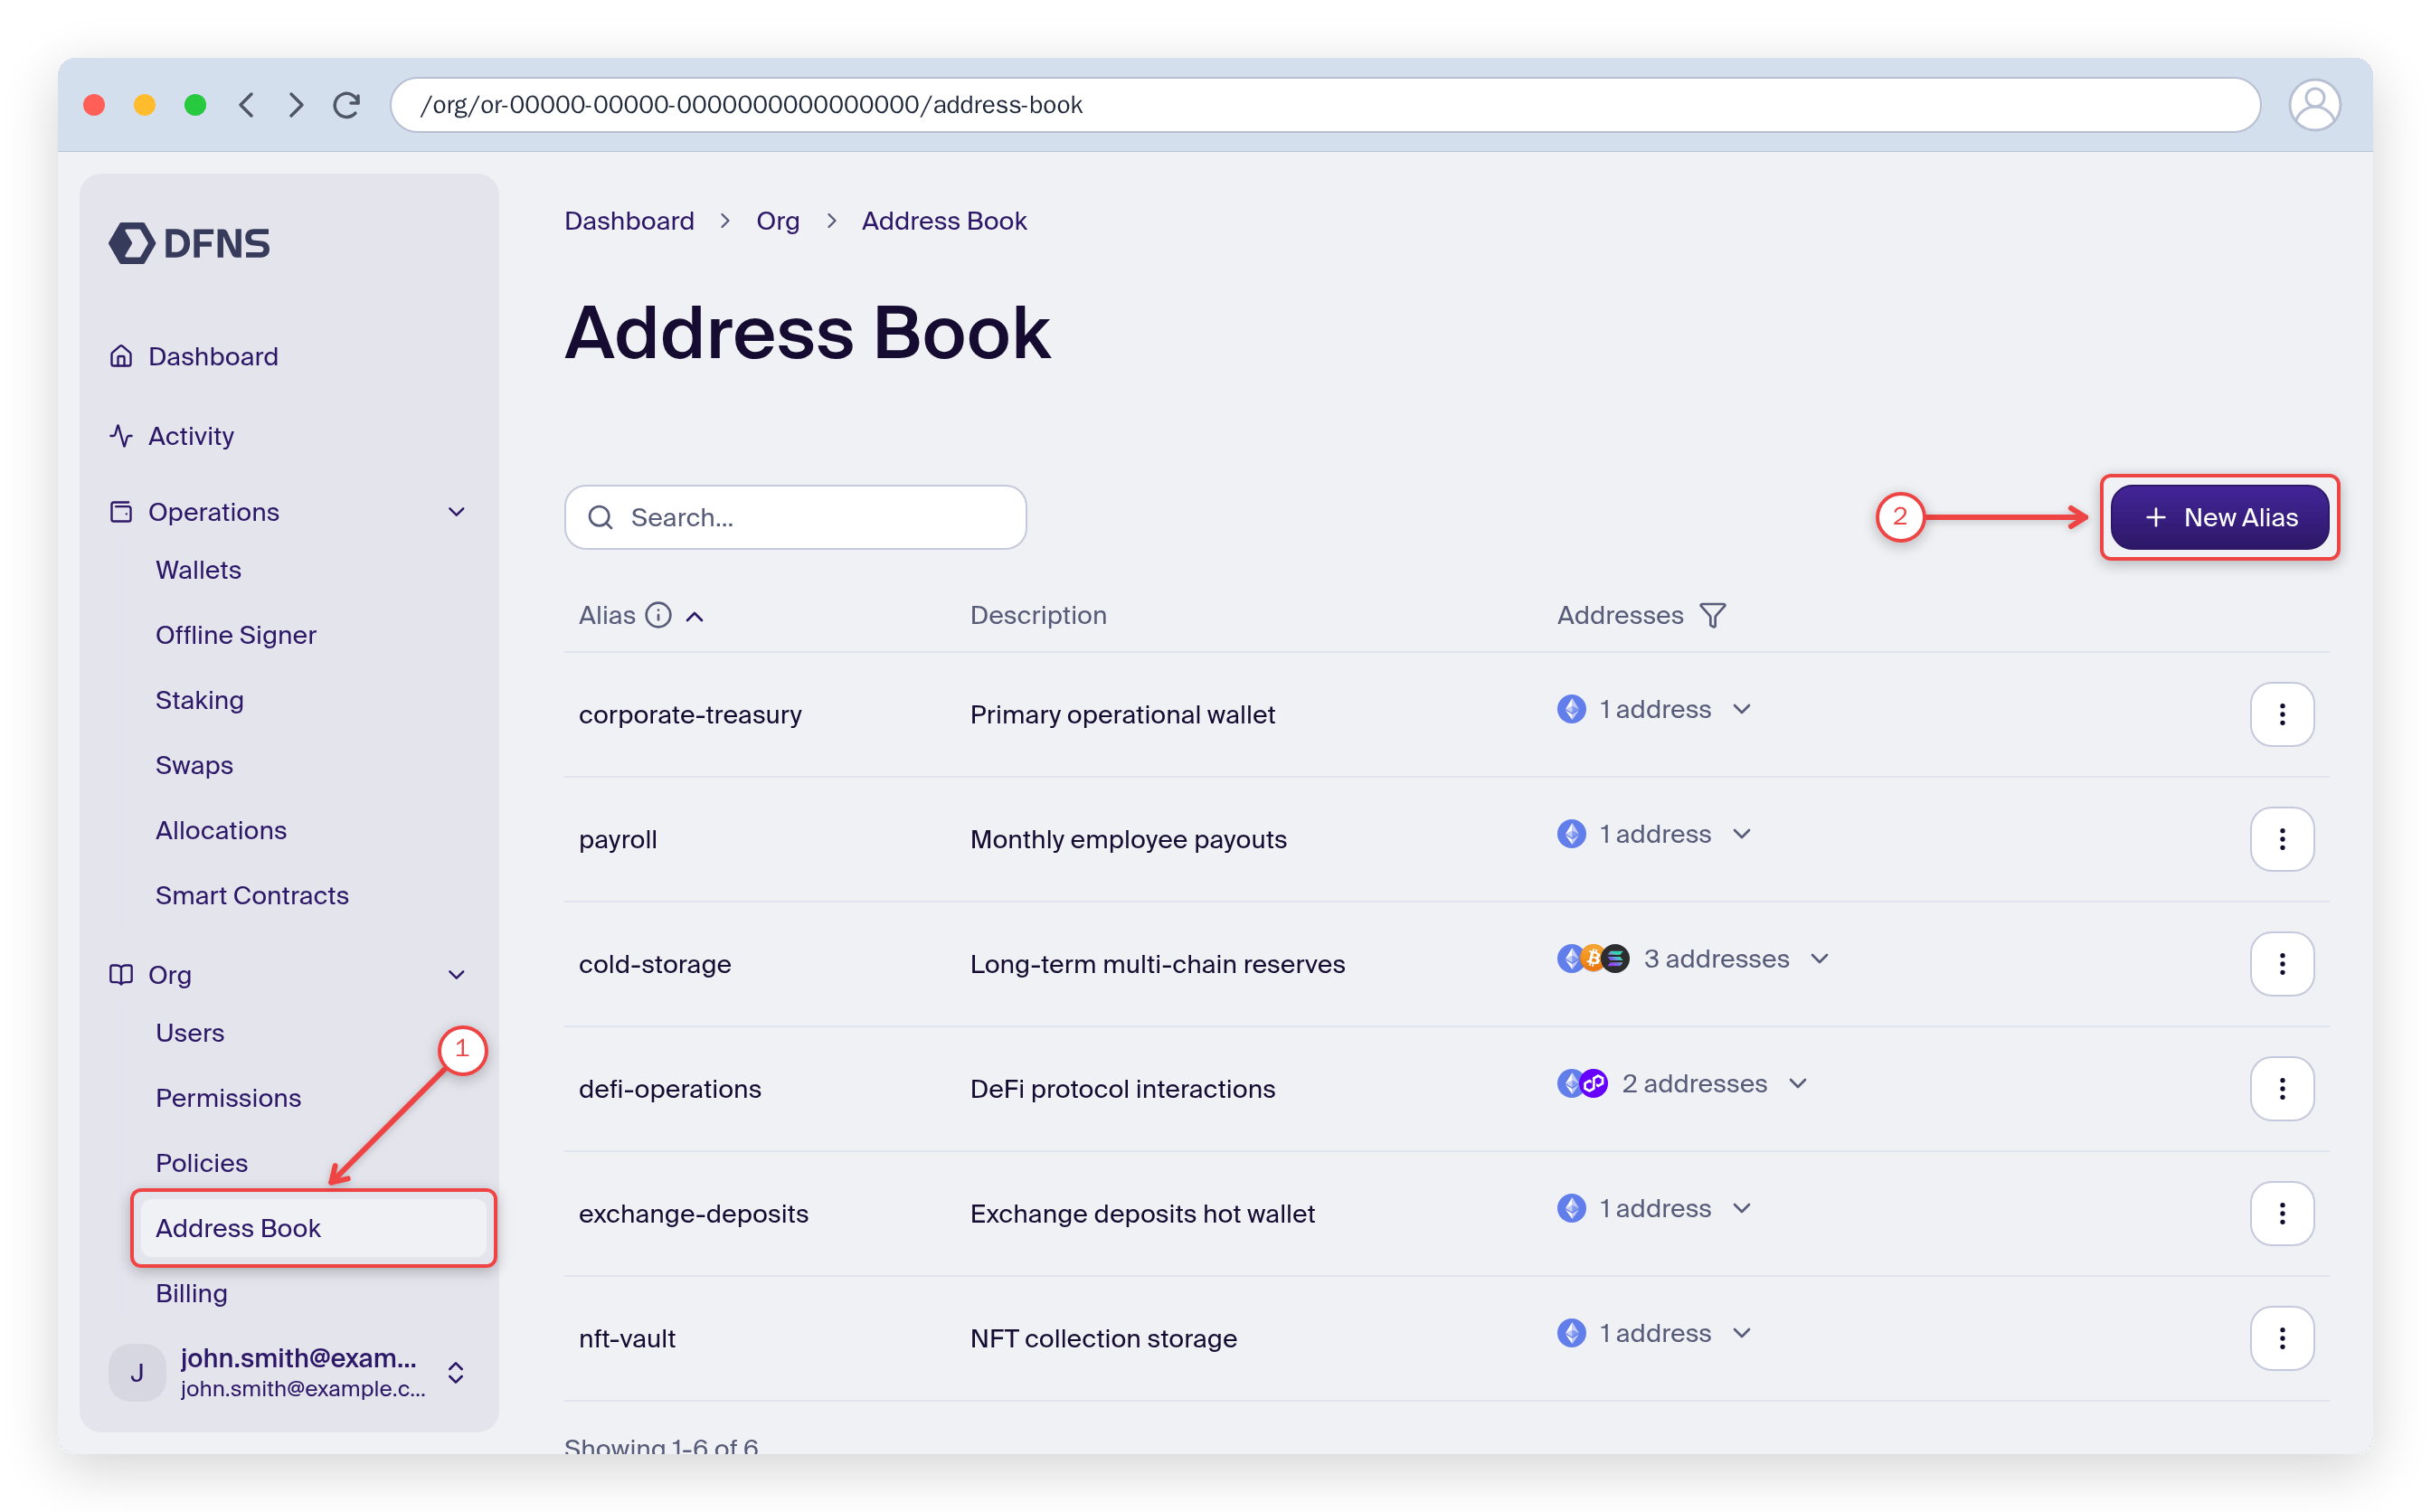
Task: Click the browser back arrow
Action: point(247,105)
